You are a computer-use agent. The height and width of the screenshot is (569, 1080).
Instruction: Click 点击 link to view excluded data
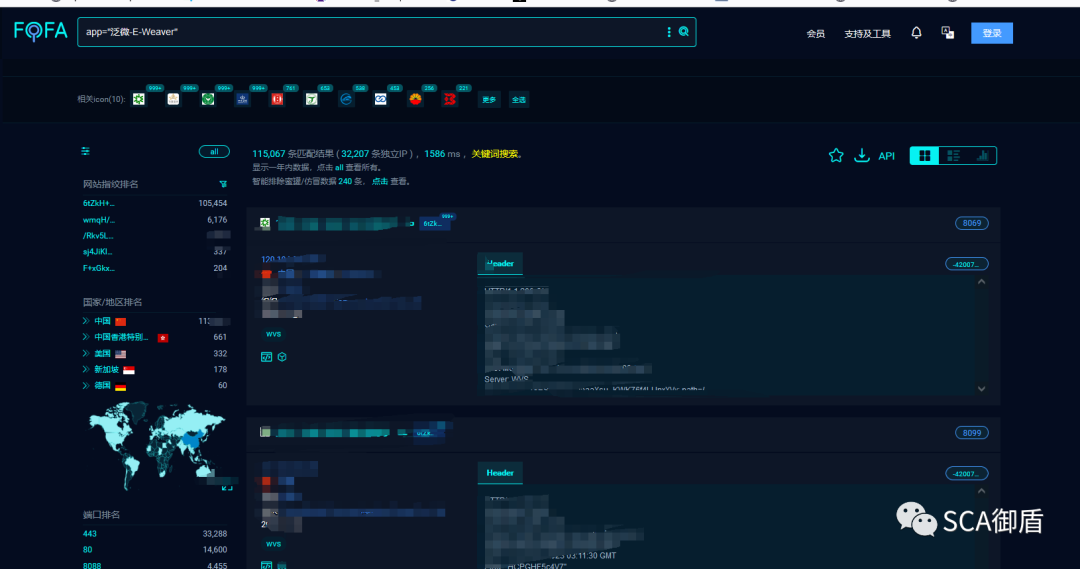380,181
